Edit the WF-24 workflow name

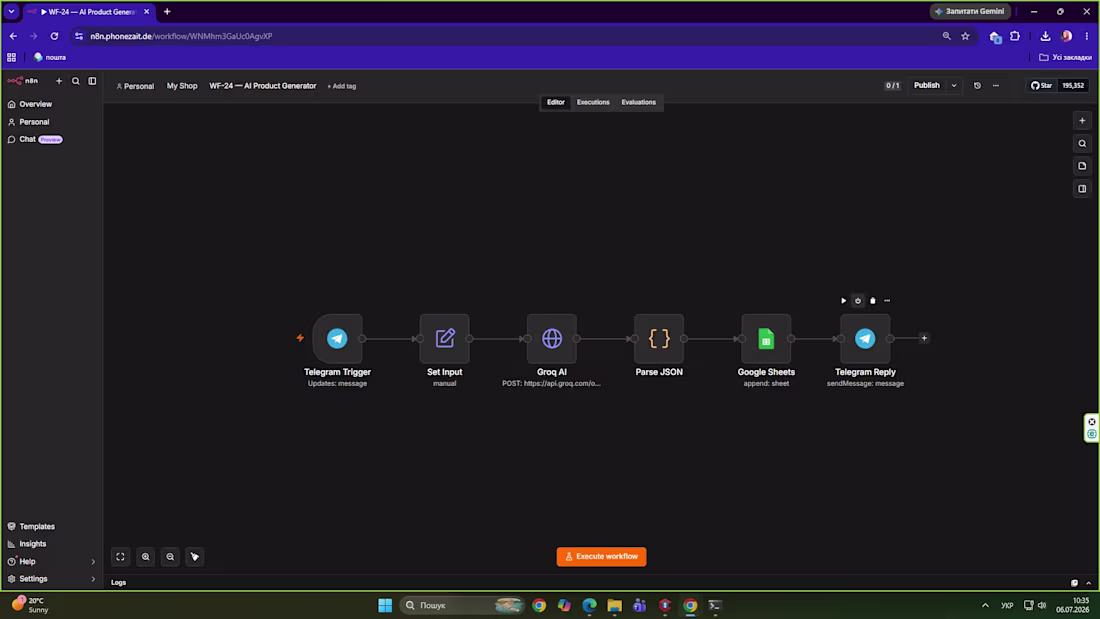[x=262, y=86]
